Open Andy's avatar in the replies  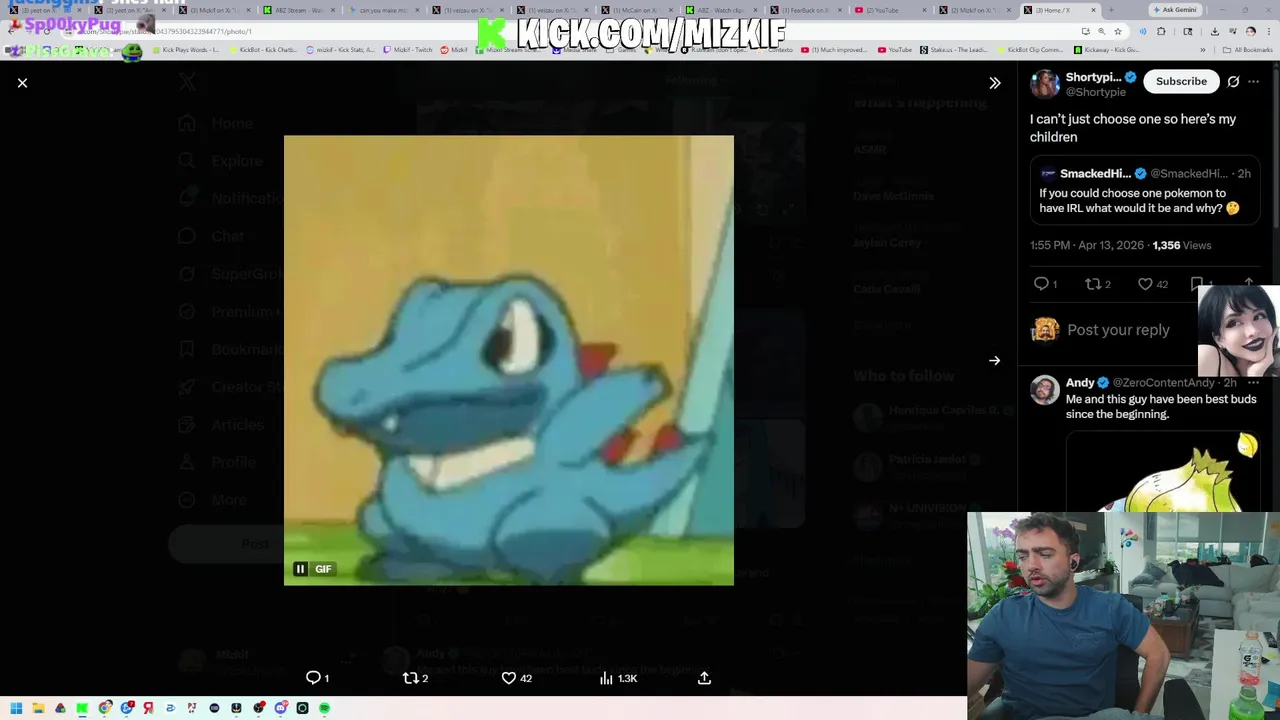tap(1045, 389)
